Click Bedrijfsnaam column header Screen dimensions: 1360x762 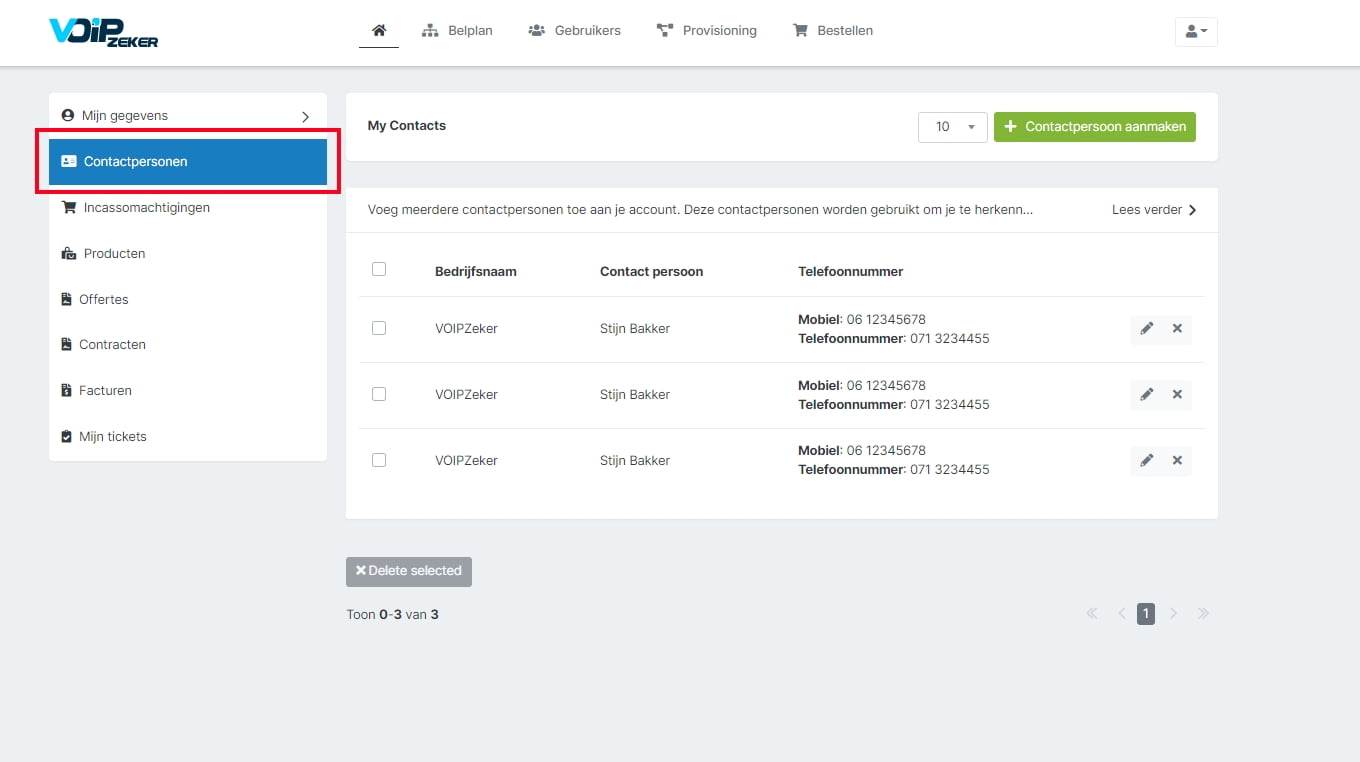point(476,272)
